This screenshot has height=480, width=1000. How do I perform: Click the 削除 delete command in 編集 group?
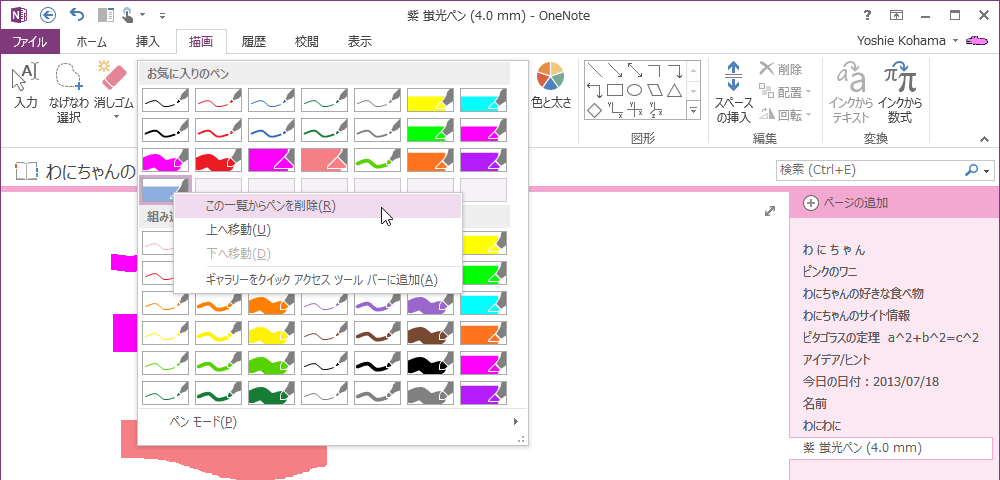point(781,69)
